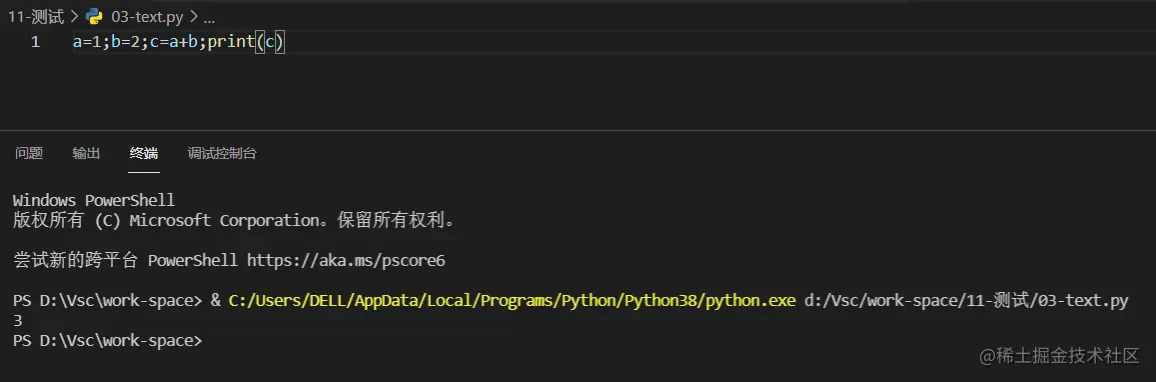
Task: Expand the chevron after 11-测试
Action: (x=74, y=16)
